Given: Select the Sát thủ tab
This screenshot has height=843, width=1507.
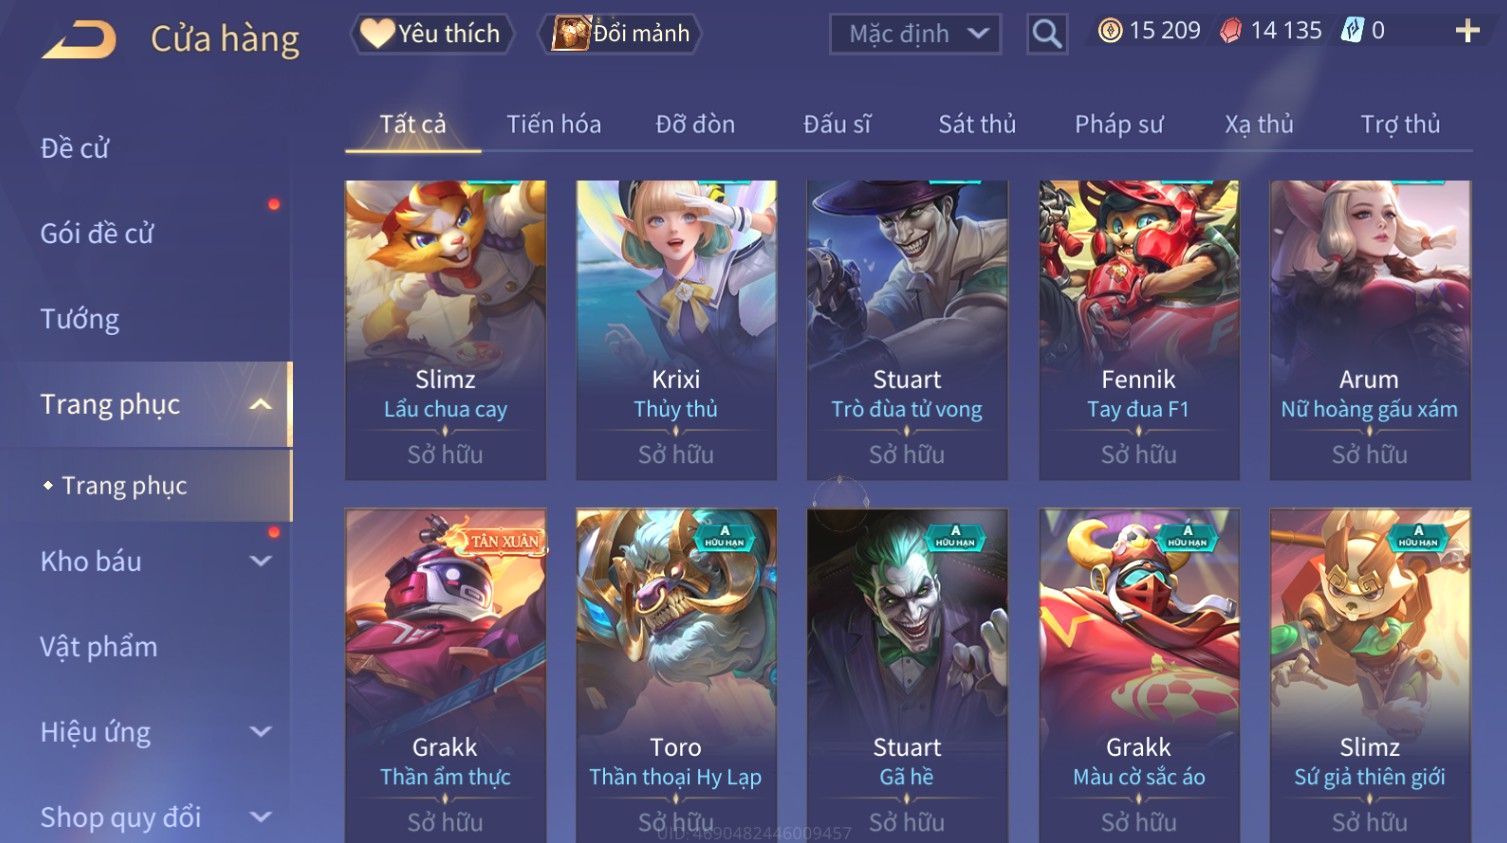Looking at the screenshot, I should 977,124.
